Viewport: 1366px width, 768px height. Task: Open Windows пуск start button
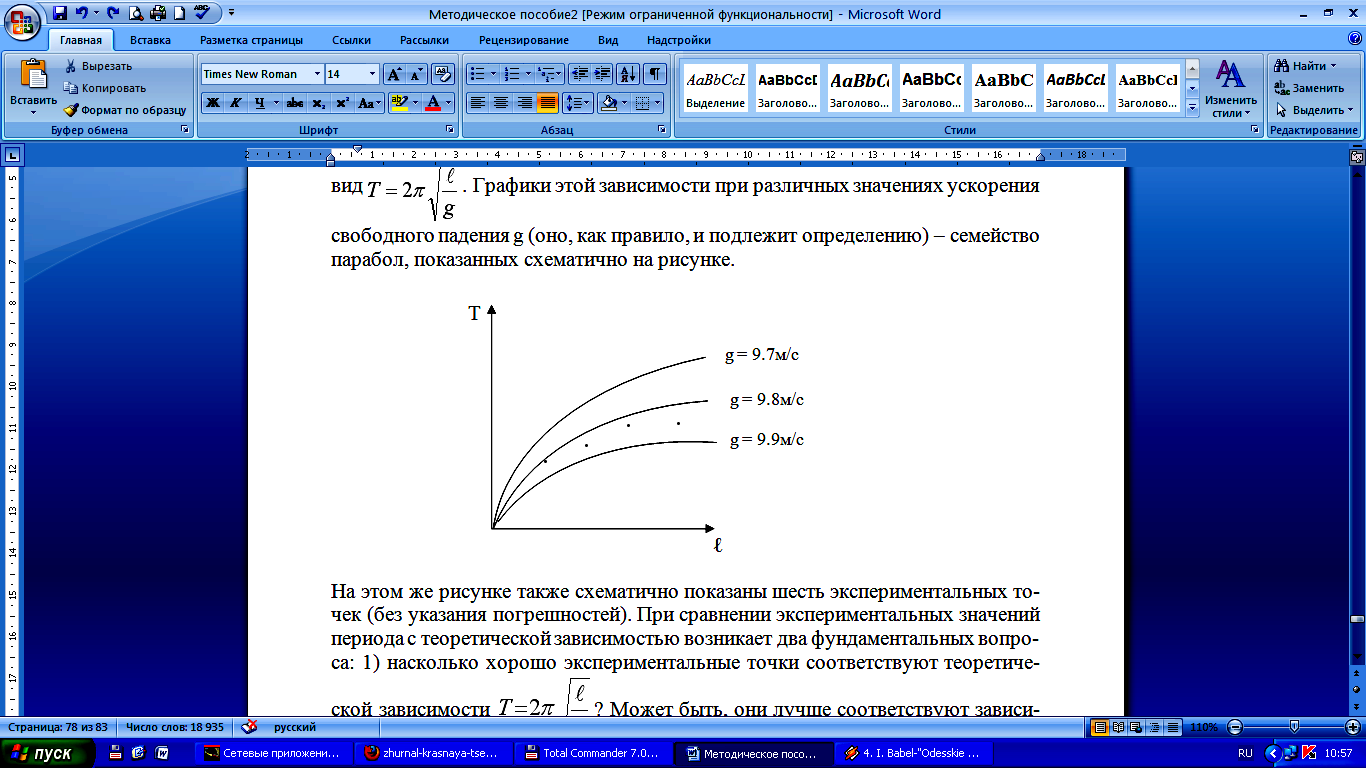pyautogui.click(x=50, y=754)
